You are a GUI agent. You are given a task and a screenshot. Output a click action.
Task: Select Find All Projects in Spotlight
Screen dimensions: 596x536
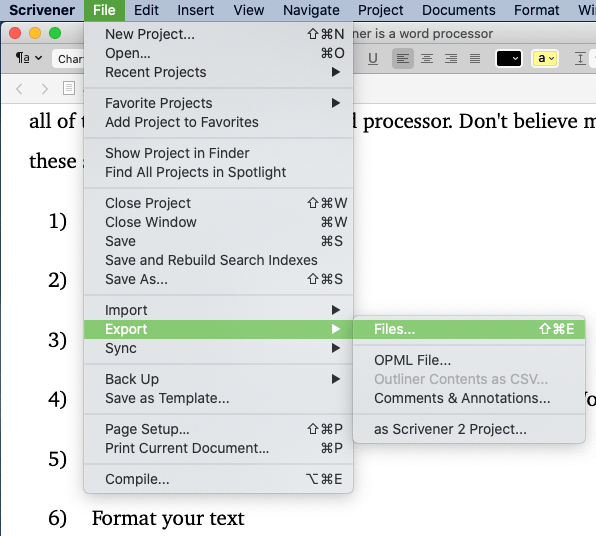pyautogui.click(x=219, y=172)
